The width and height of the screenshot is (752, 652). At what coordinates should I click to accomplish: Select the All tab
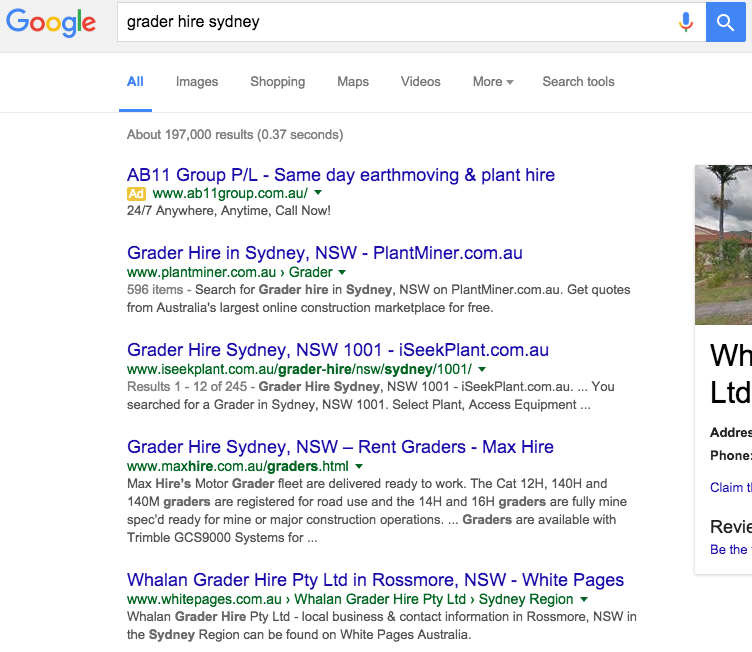coord(135,82)
